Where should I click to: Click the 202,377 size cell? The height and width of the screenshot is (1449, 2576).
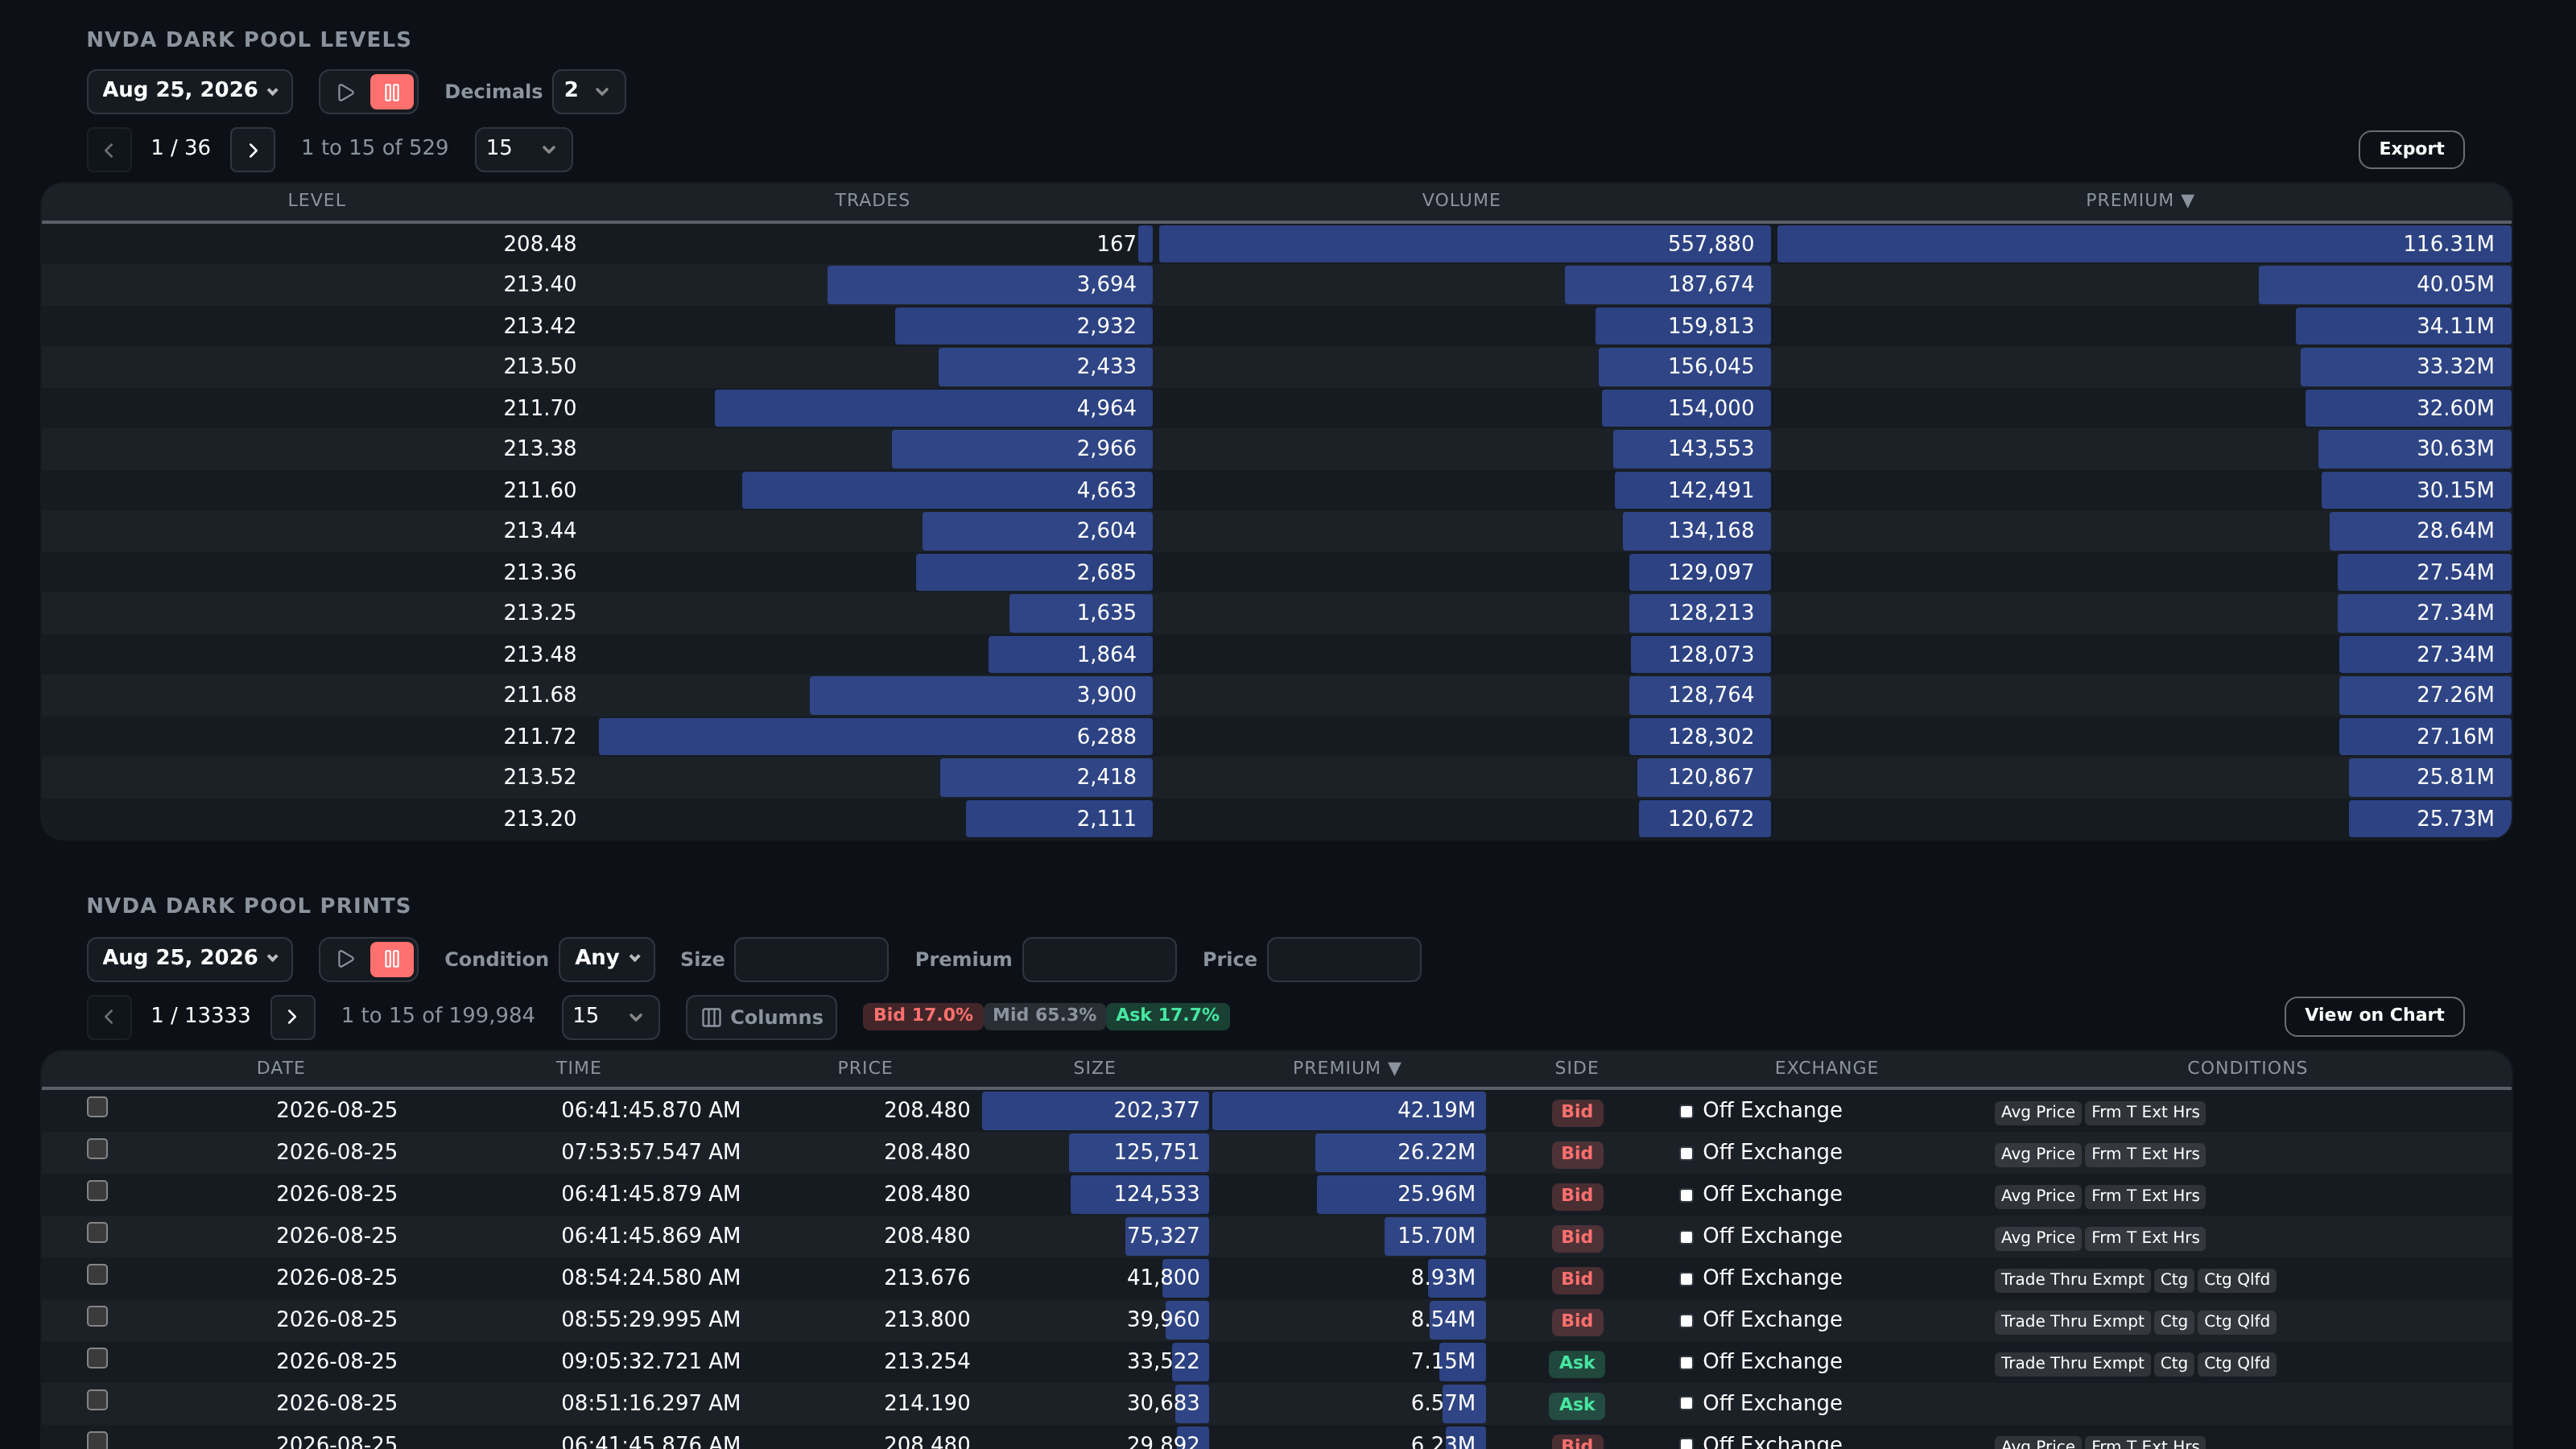1095,1110
